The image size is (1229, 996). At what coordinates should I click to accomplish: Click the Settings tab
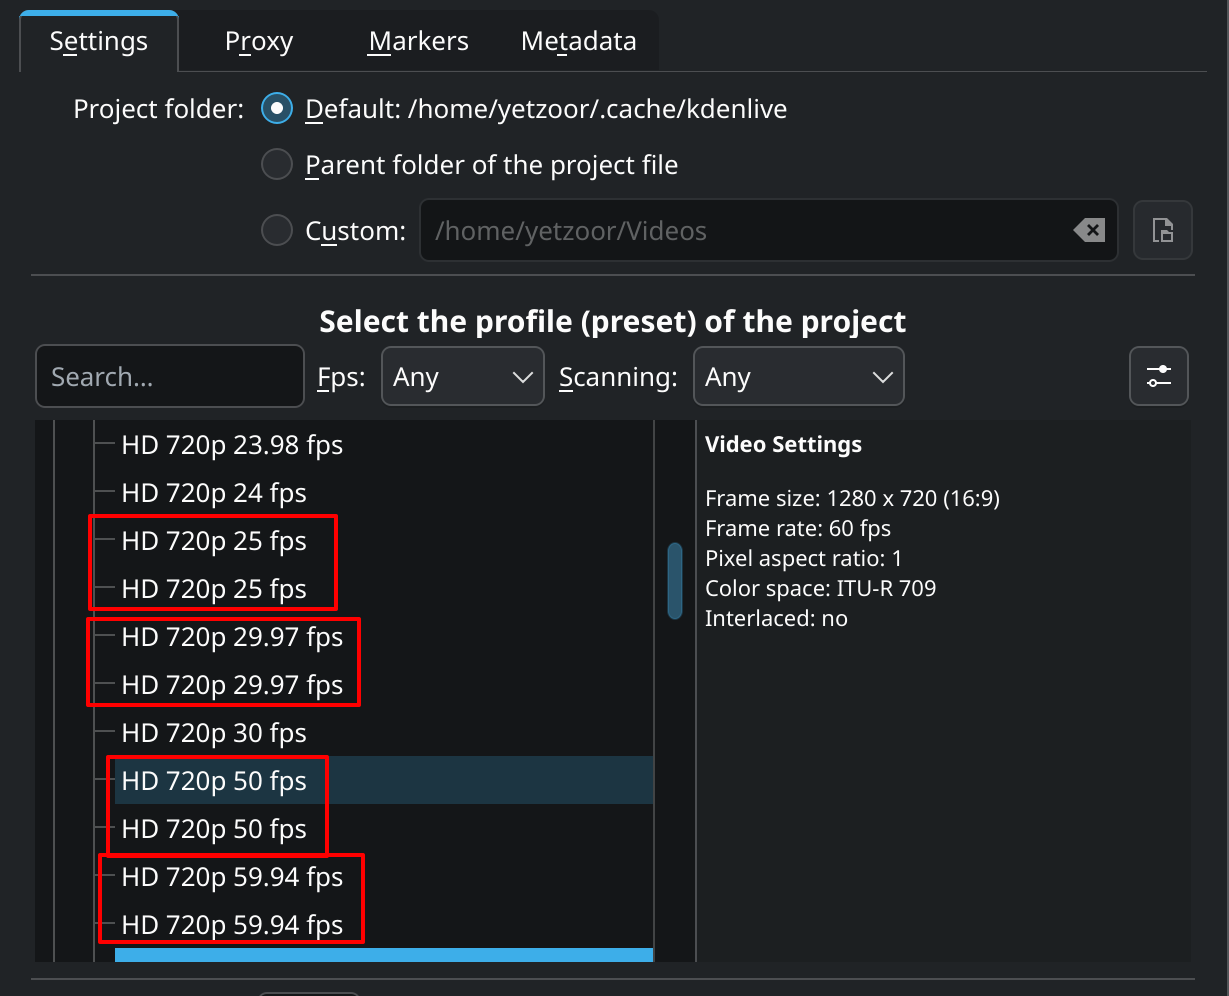(99, 42)
